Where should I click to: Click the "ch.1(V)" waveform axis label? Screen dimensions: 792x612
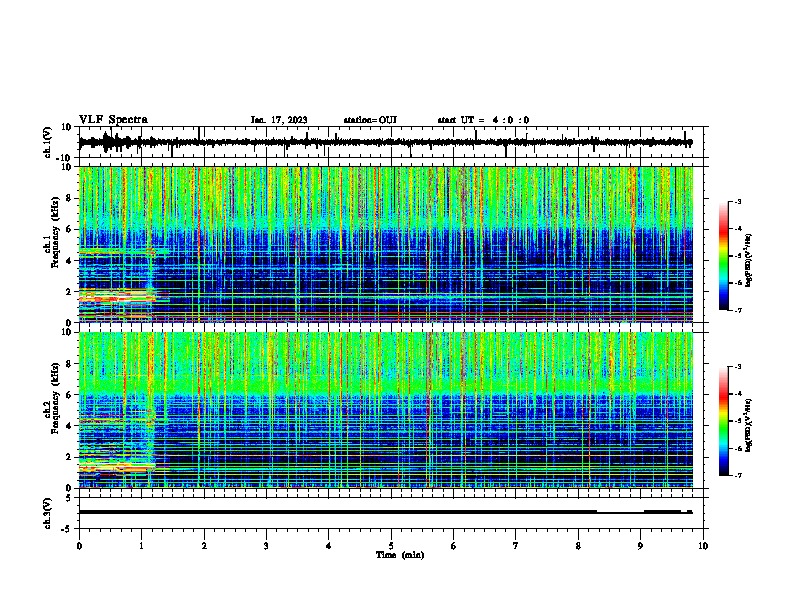(48, 142)
